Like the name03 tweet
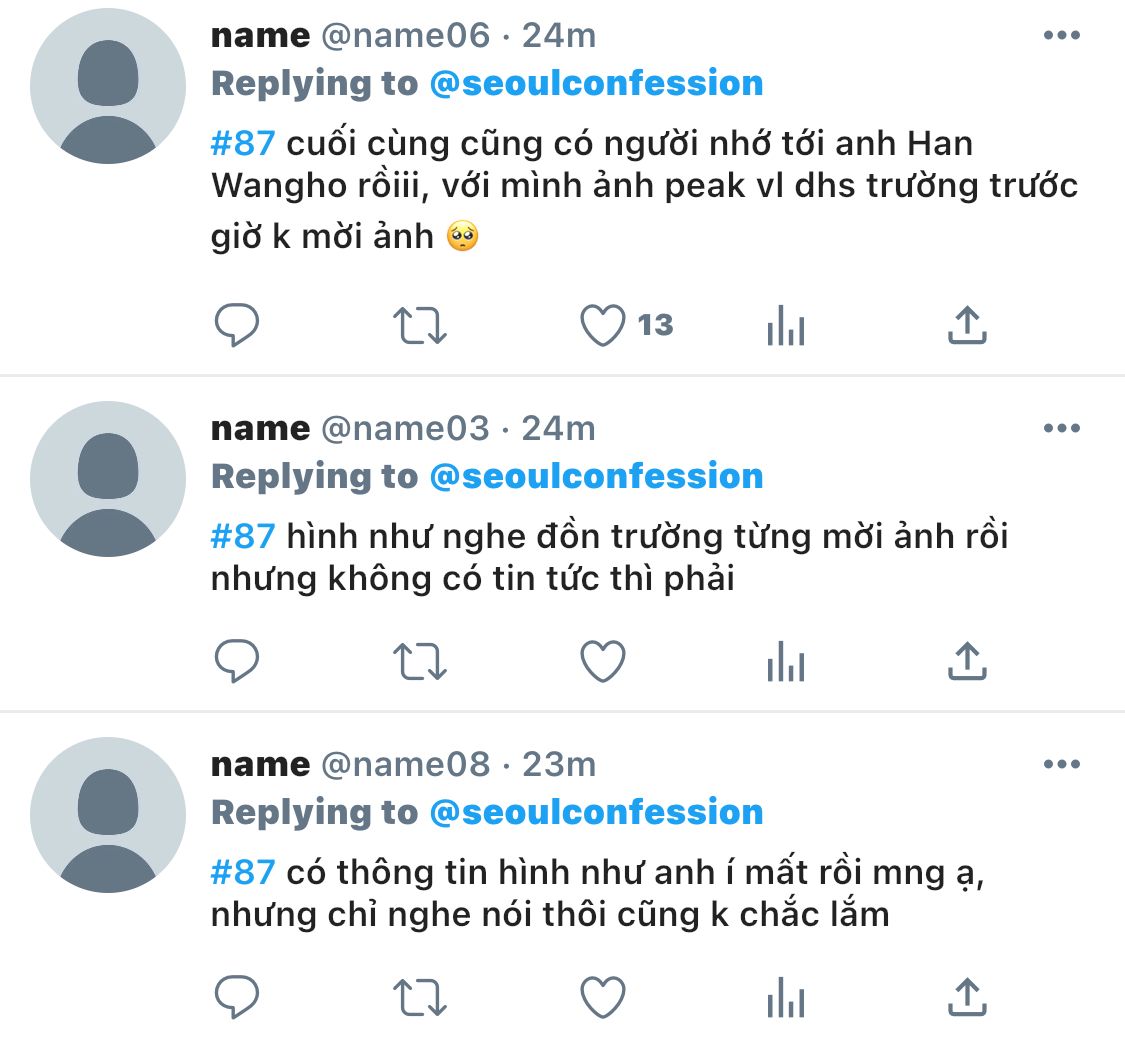The height and width of the screenshot is (1043, 1125). pyautogui.click(x=603, y=661)
